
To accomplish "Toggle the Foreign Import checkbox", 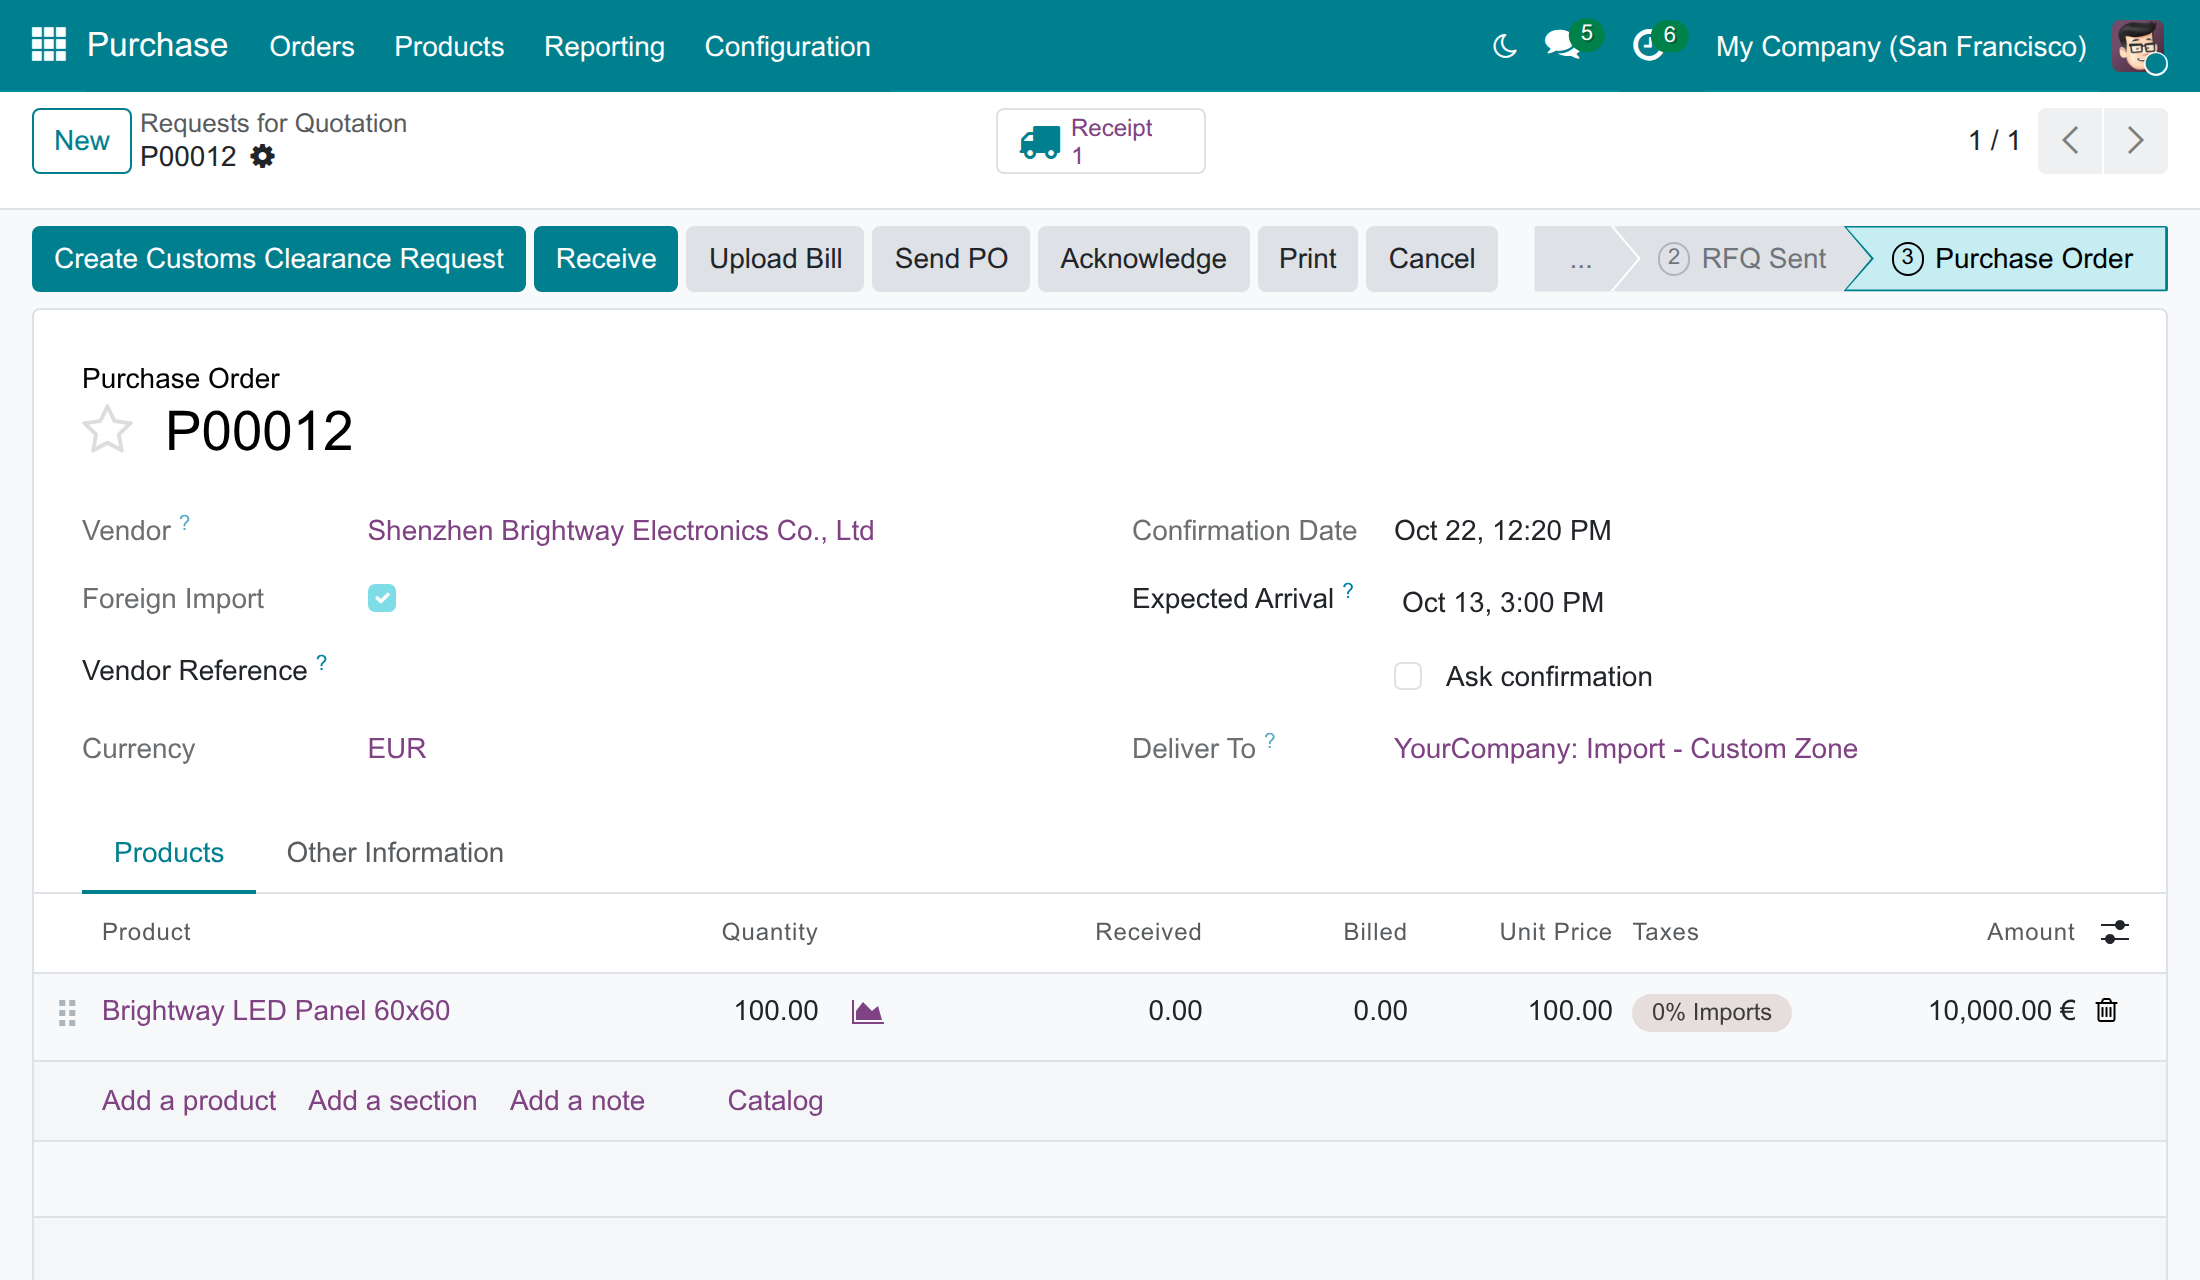I will (x=382, y=598).
